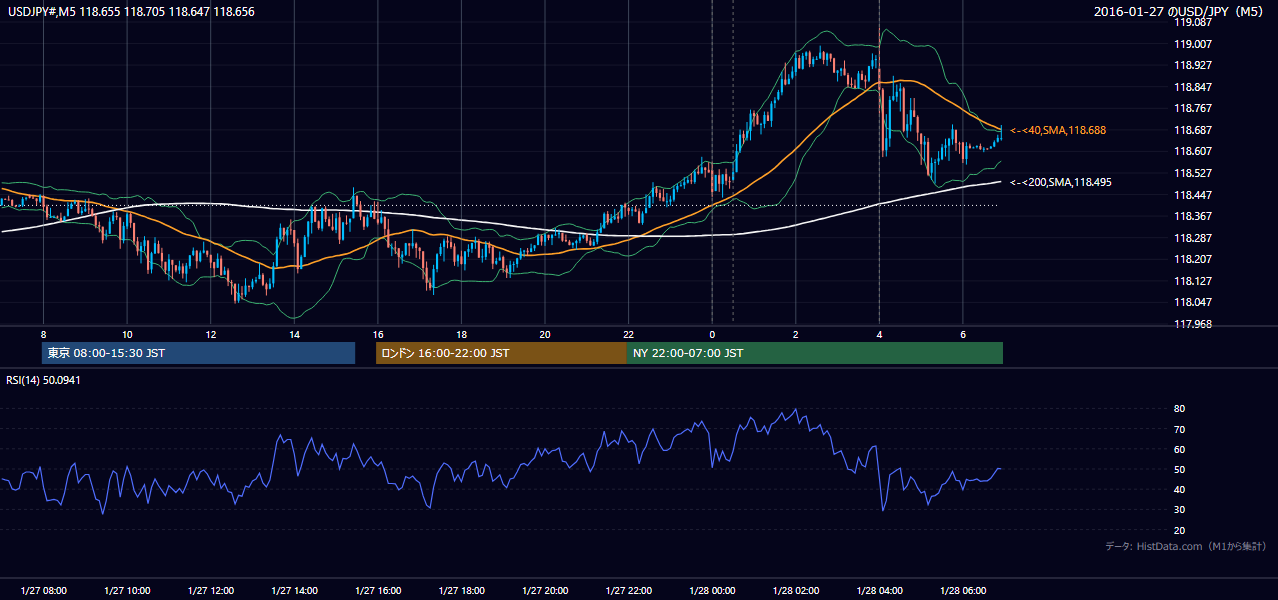Click the 'データ: HistData.com' data source credit
The width and height of the screenshot is (1278, 600).
1186,546
